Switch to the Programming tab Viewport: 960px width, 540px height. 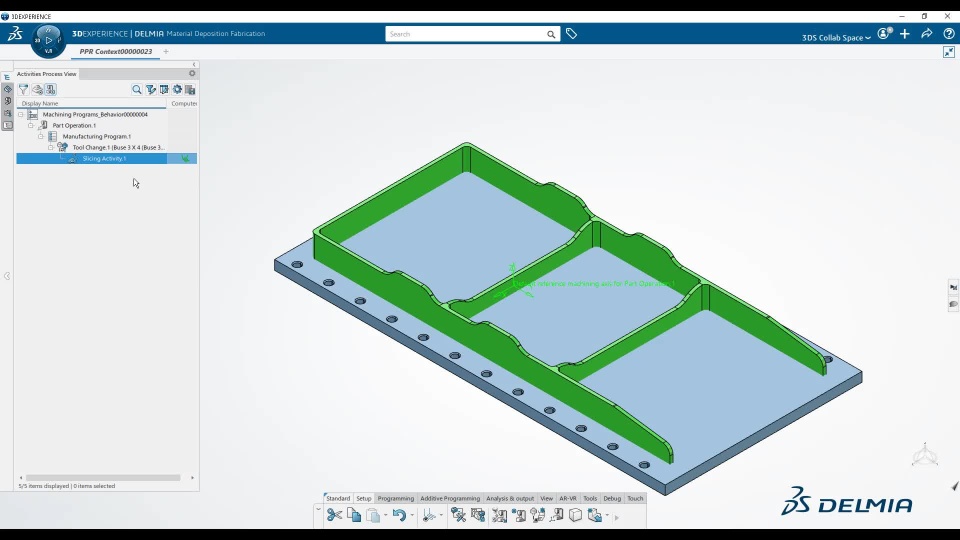click(x=396, y=498)
